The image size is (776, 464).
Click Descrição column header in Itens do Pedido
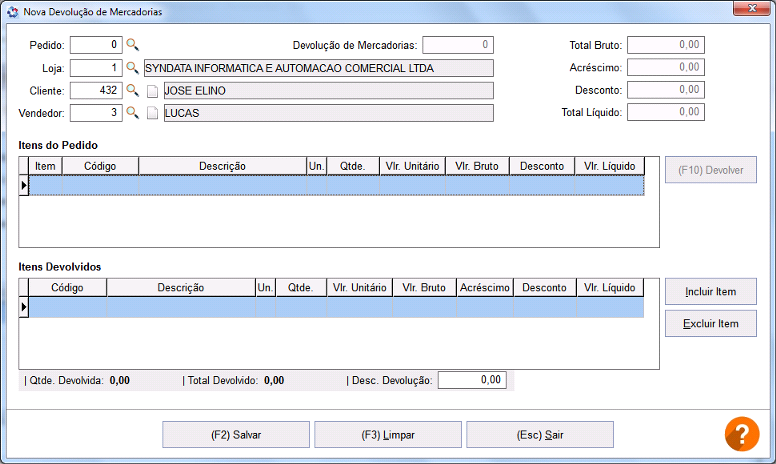(x=223, y=166)
